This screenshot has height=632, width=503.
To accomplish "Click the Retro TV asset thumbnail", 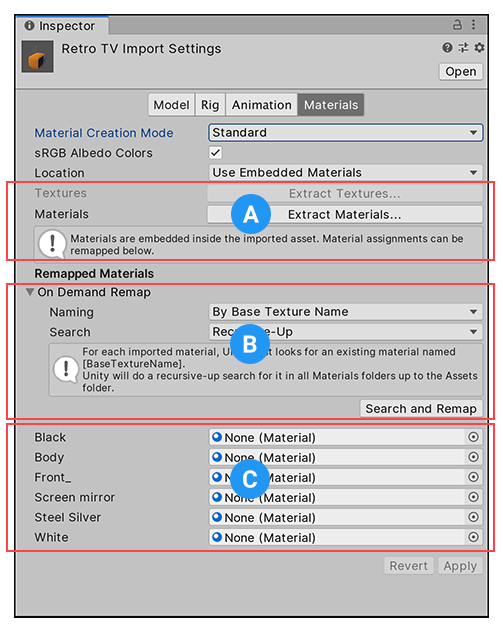I will click(x=37, y=56).
